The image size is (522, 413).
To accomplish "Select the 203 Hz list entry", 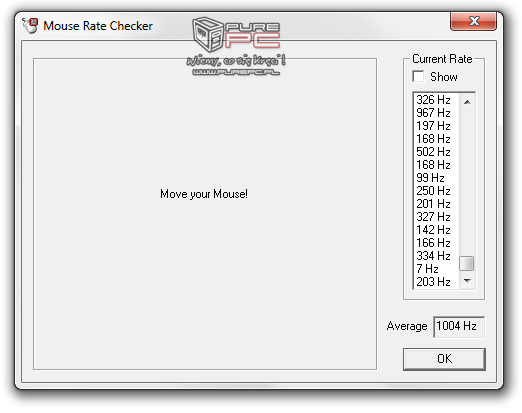I will tap(436, 282).
